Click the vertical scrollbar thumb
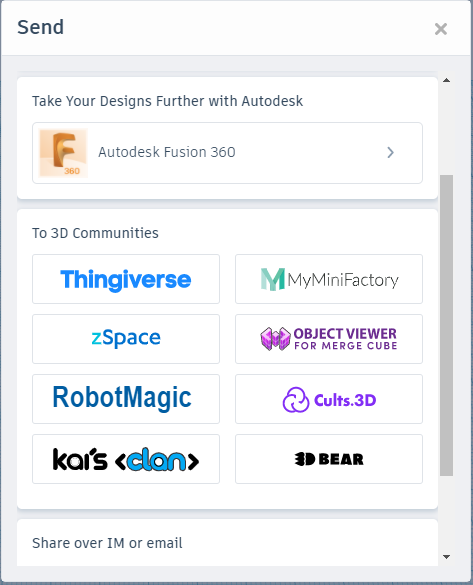 (447, 325)
